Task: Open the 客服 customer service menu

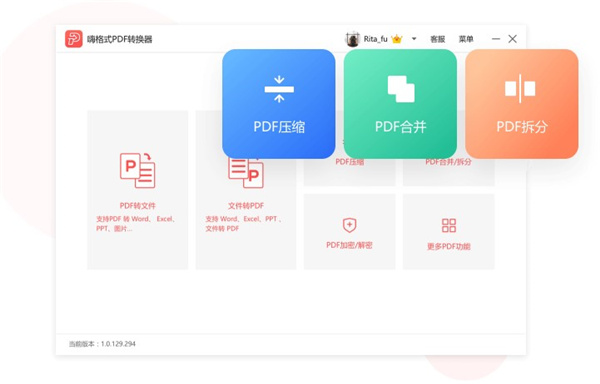Action: pos(437,39)
